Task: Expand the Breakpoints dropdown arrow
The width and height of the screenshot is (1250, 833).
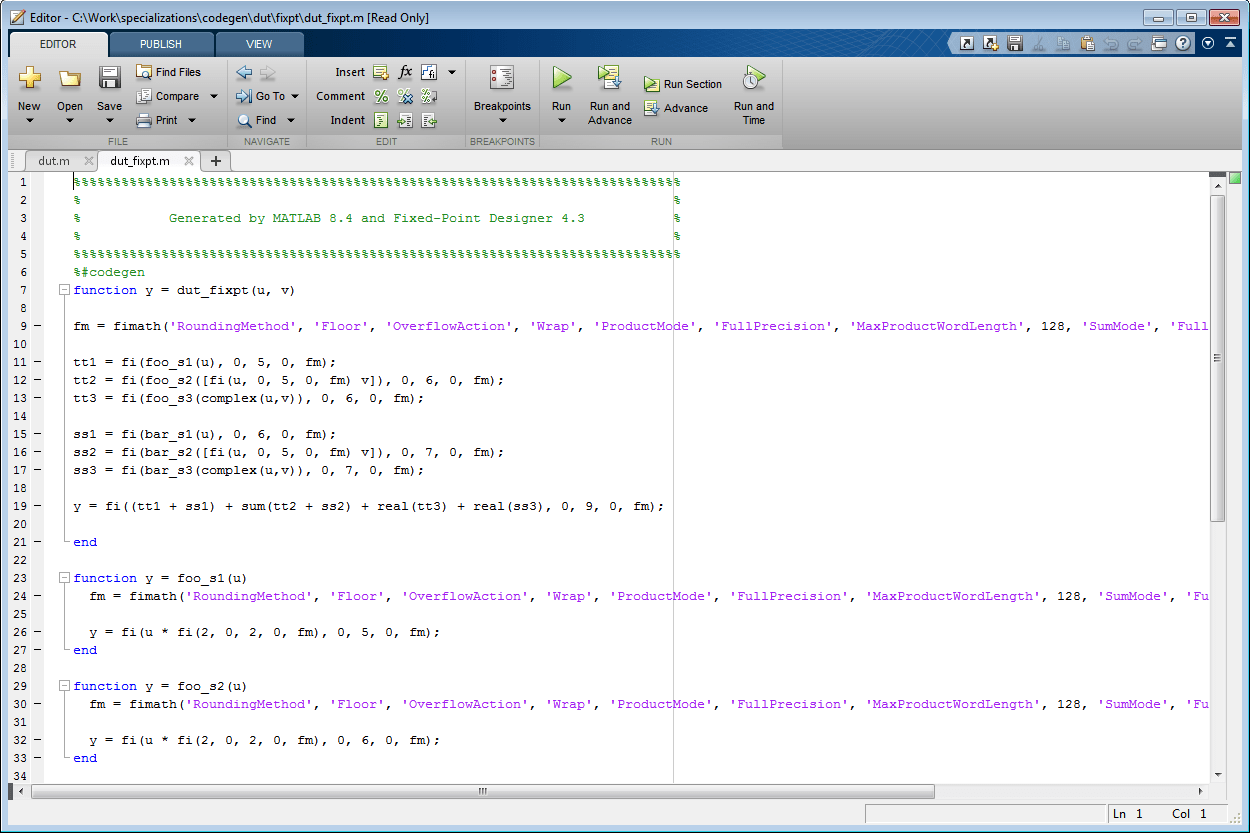Action: coord(502,121)
